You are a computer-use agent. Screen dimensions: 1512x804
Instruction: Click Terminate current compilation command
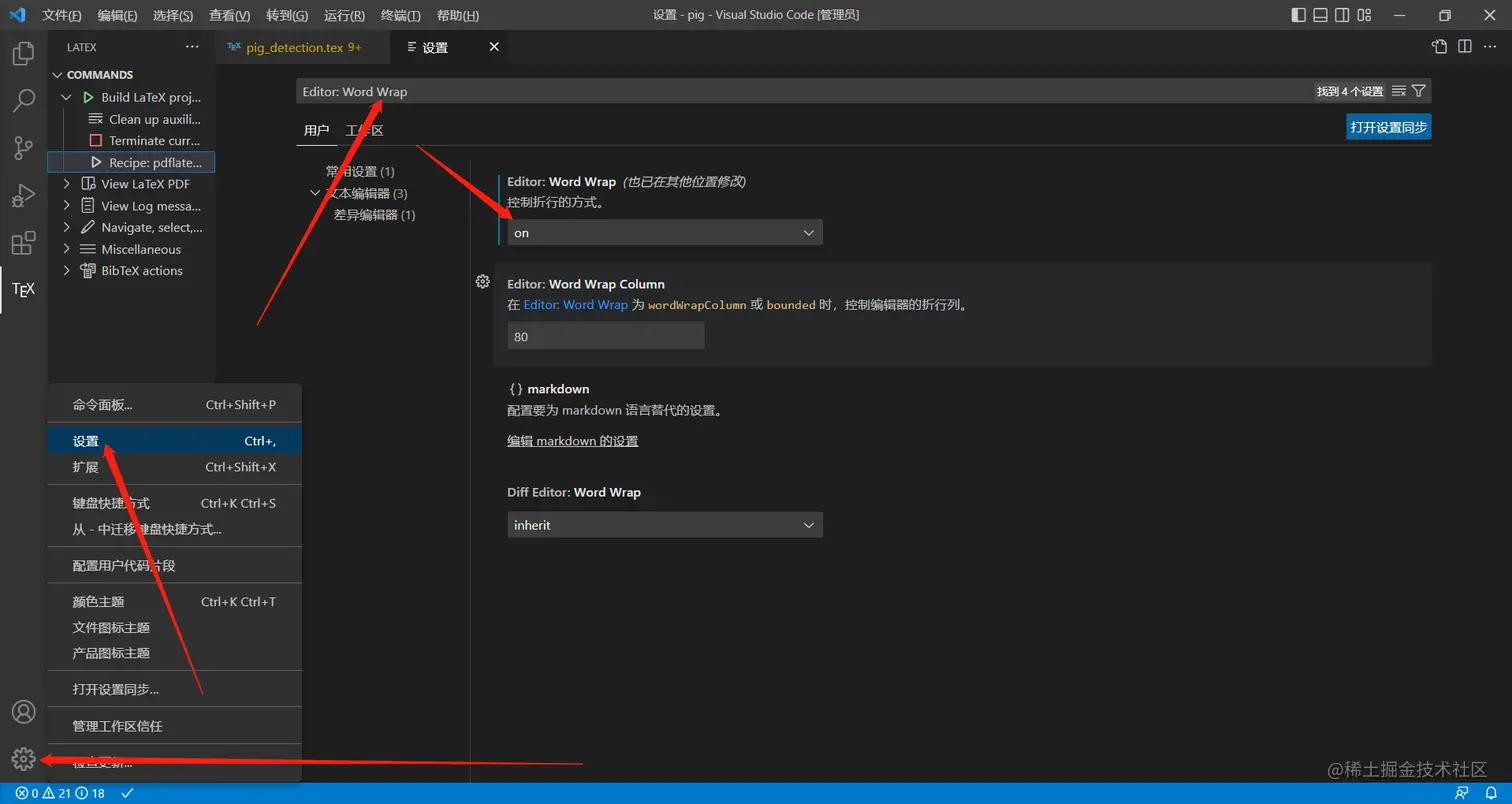pyautogui.click(x=145, y=141)
